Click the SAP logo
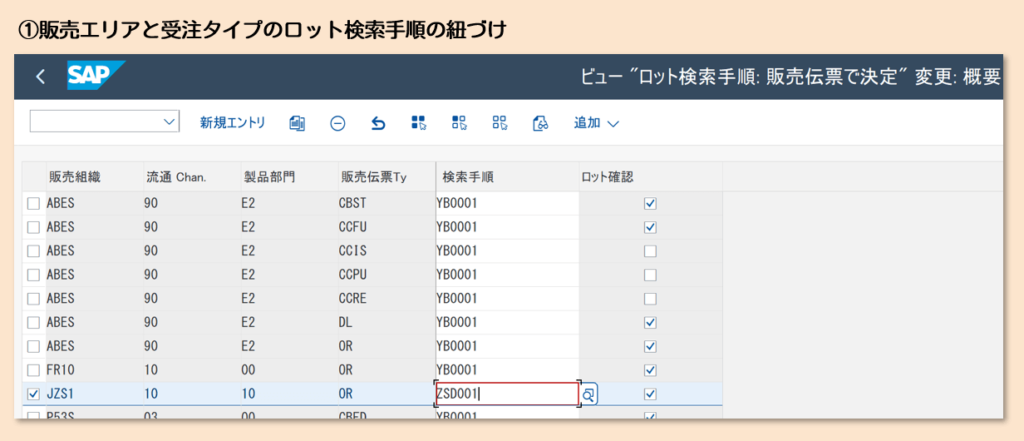This screenshot has height=441, width=1024. click(95, 76)
